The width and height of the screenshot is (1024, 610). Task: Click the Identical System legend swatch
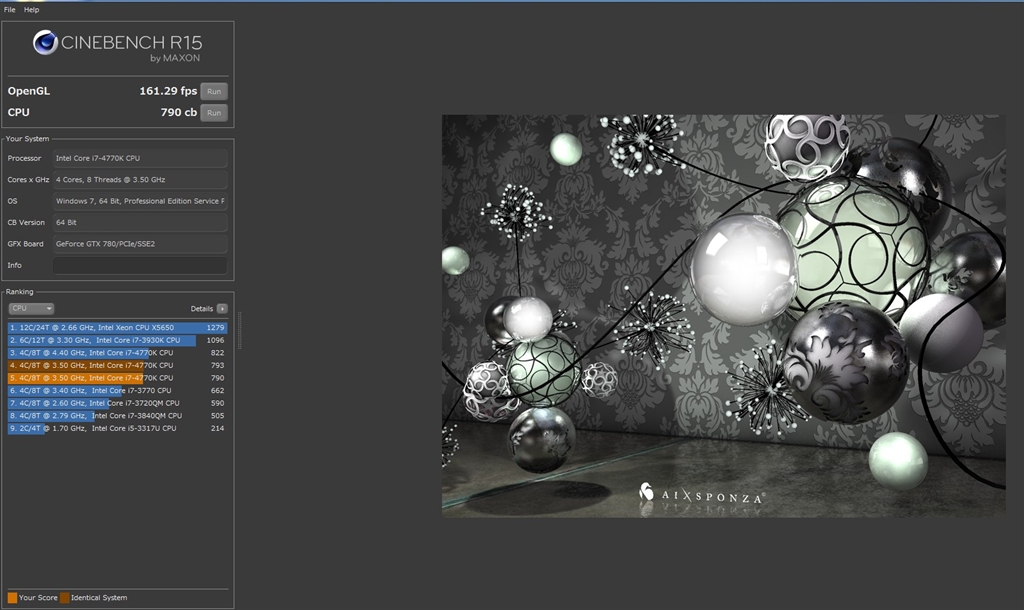(x=64, y=598)
